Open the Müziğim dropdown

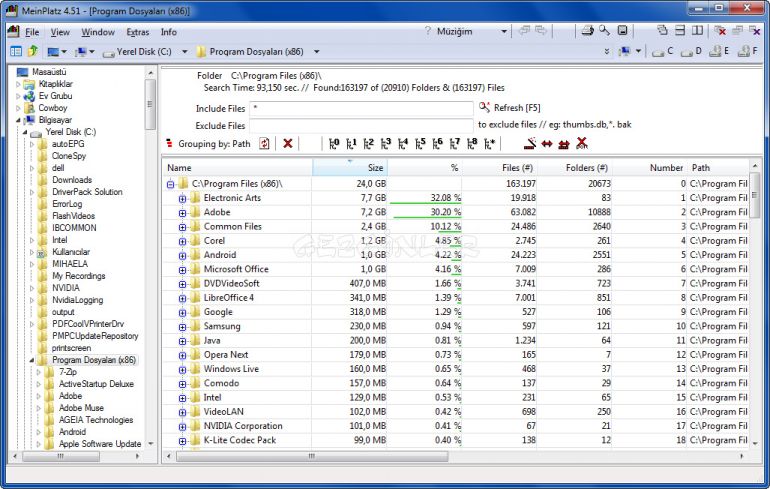(504, 31)
